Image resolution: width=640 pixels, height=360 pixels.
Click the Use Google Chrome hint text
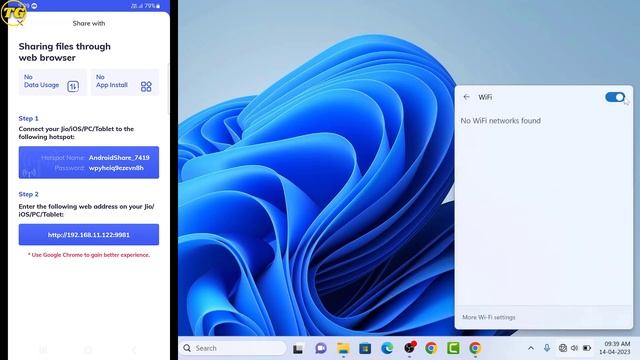pos(89,255)
